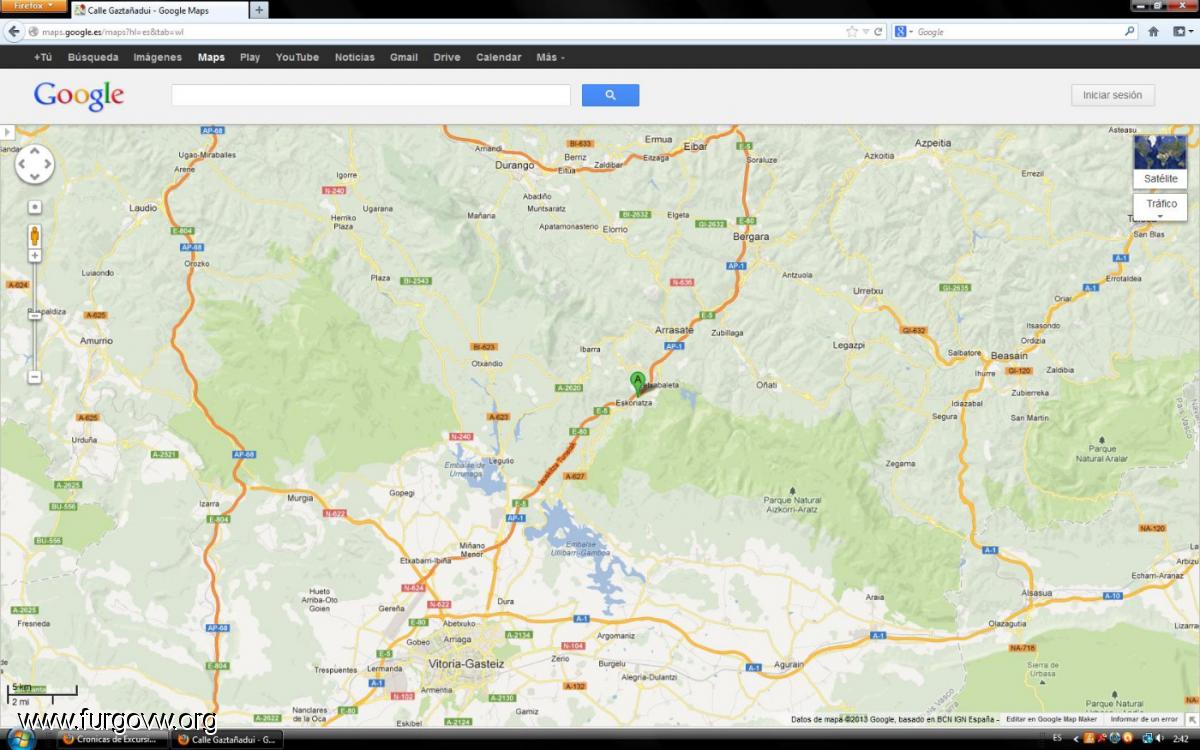Image resolution: width=1200 pixels, height=750 pixels.
Task: Click the green A marker at Eskoriatza
Action: [637, 382]
